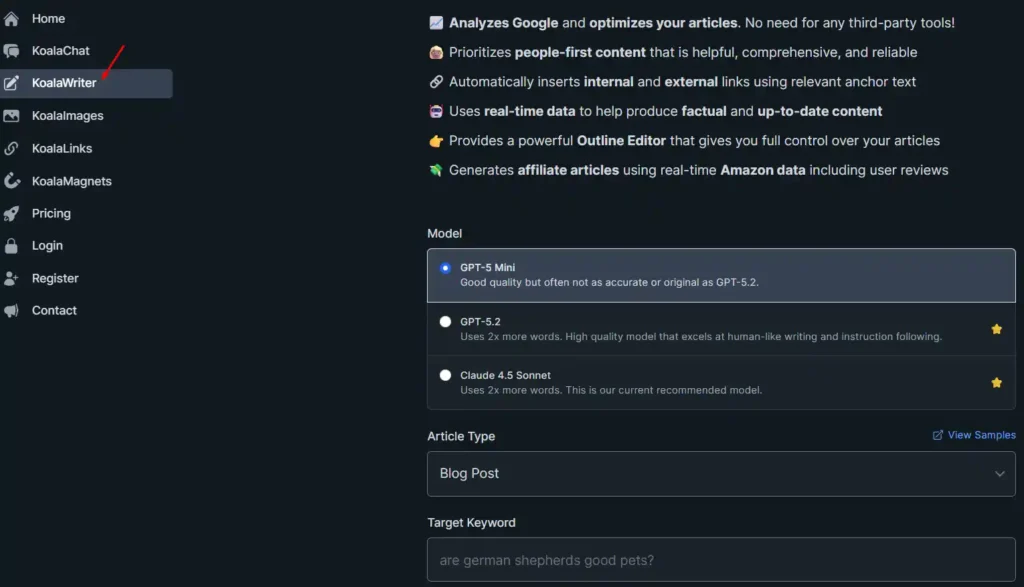
Task: Select the Login padlock icon
Action: 14,245
